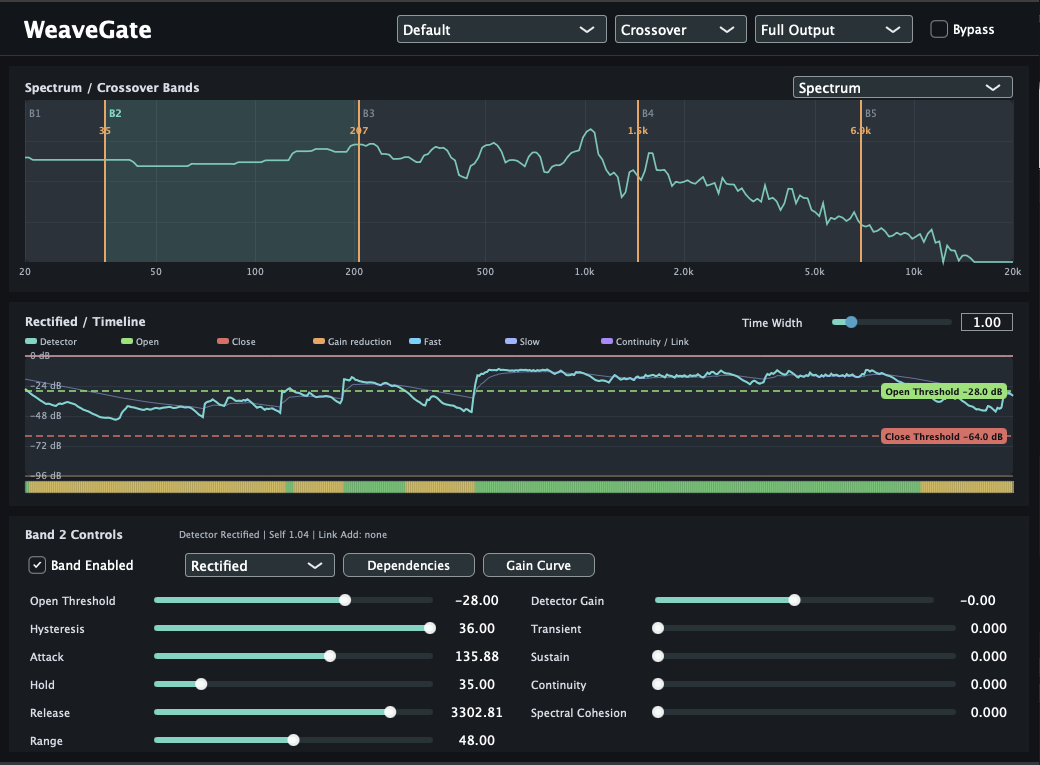1040x765 pixels.
Task: Adjust the Time Width slider handle
Action: [851, 322]
